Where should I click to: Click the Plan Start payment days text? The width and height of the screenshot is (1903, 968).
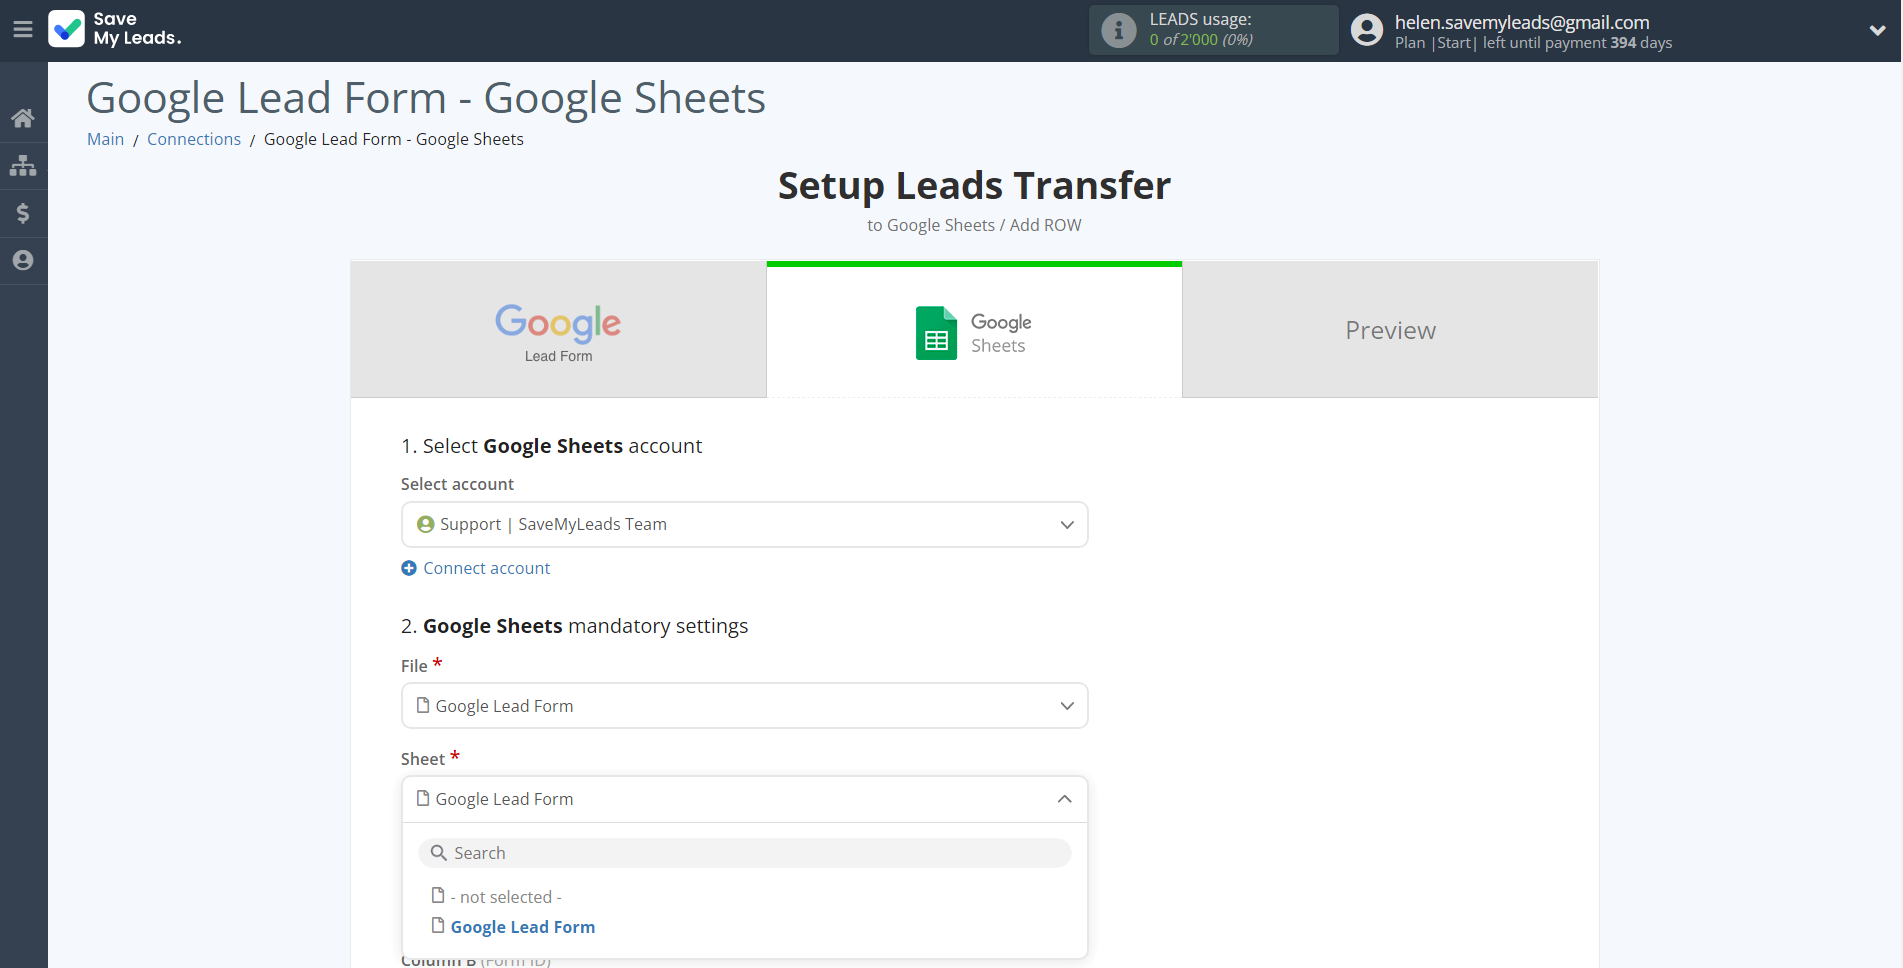1533,43
